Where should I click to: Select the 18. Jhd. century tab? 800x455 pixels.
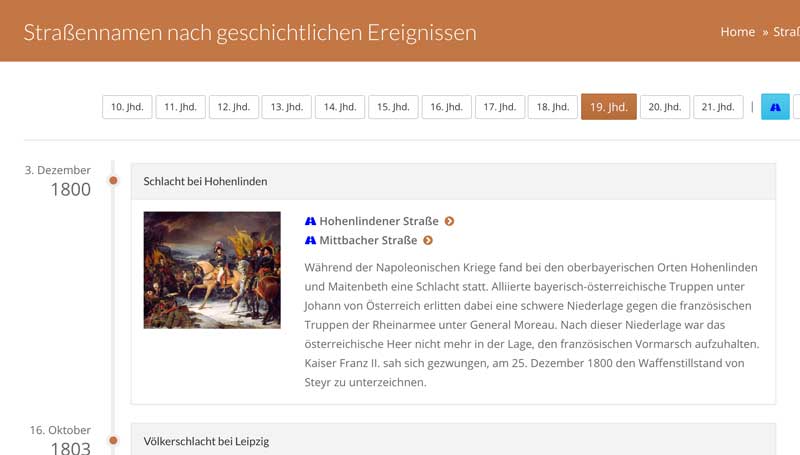[x=552, y=107]
